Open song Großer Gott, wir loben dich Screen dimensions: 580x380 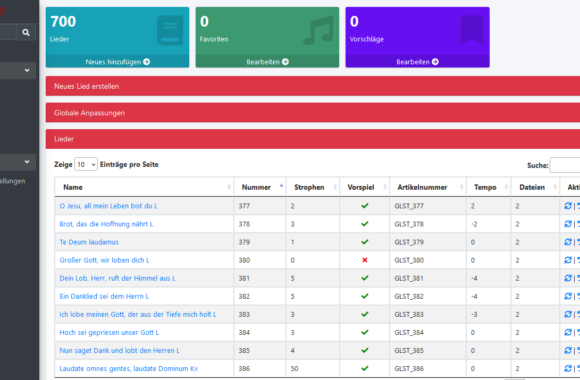(105, 260)
